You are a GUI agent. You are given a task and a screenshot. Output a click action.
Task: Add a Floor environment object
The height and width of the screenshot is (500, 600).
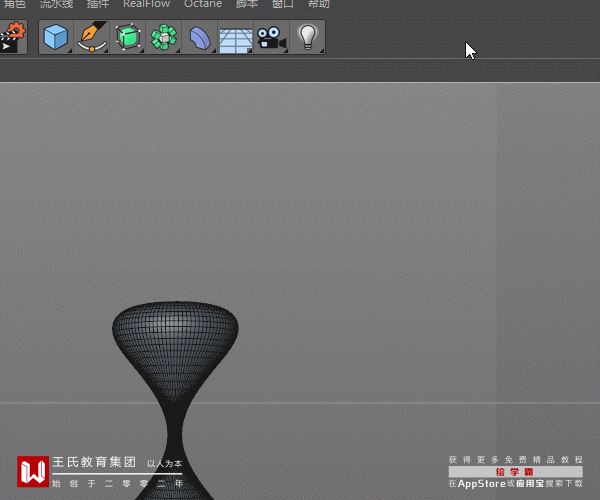pyautogui.click(x=236, y=38)
